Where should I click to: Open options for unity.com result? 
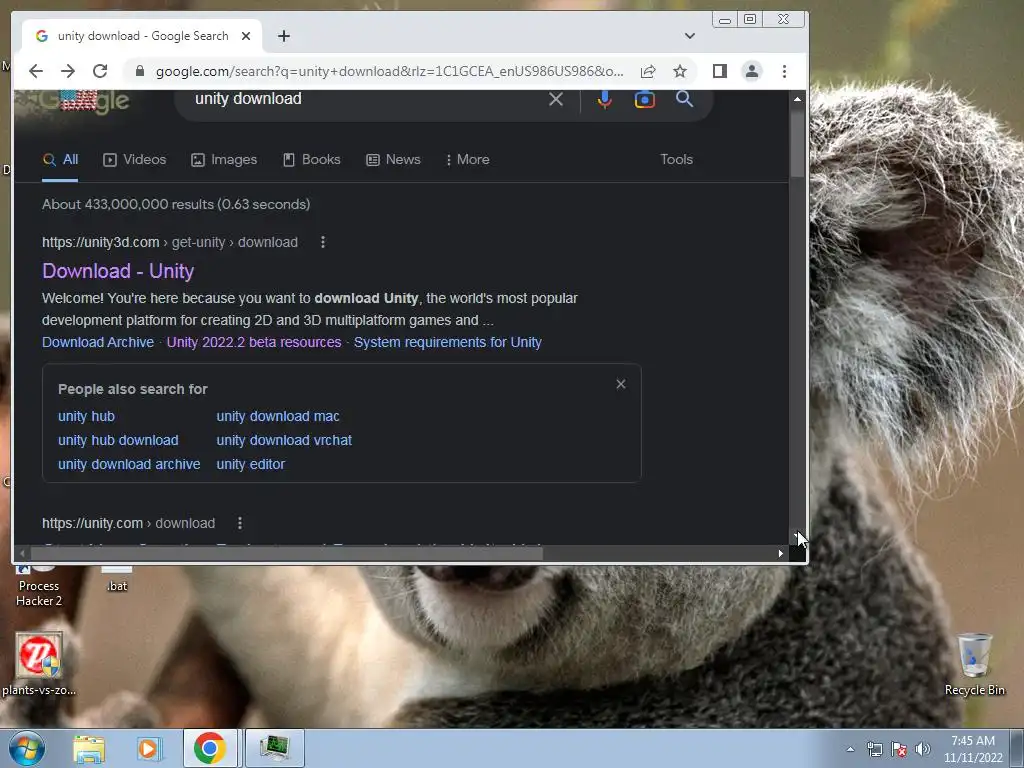click(240, 523)
